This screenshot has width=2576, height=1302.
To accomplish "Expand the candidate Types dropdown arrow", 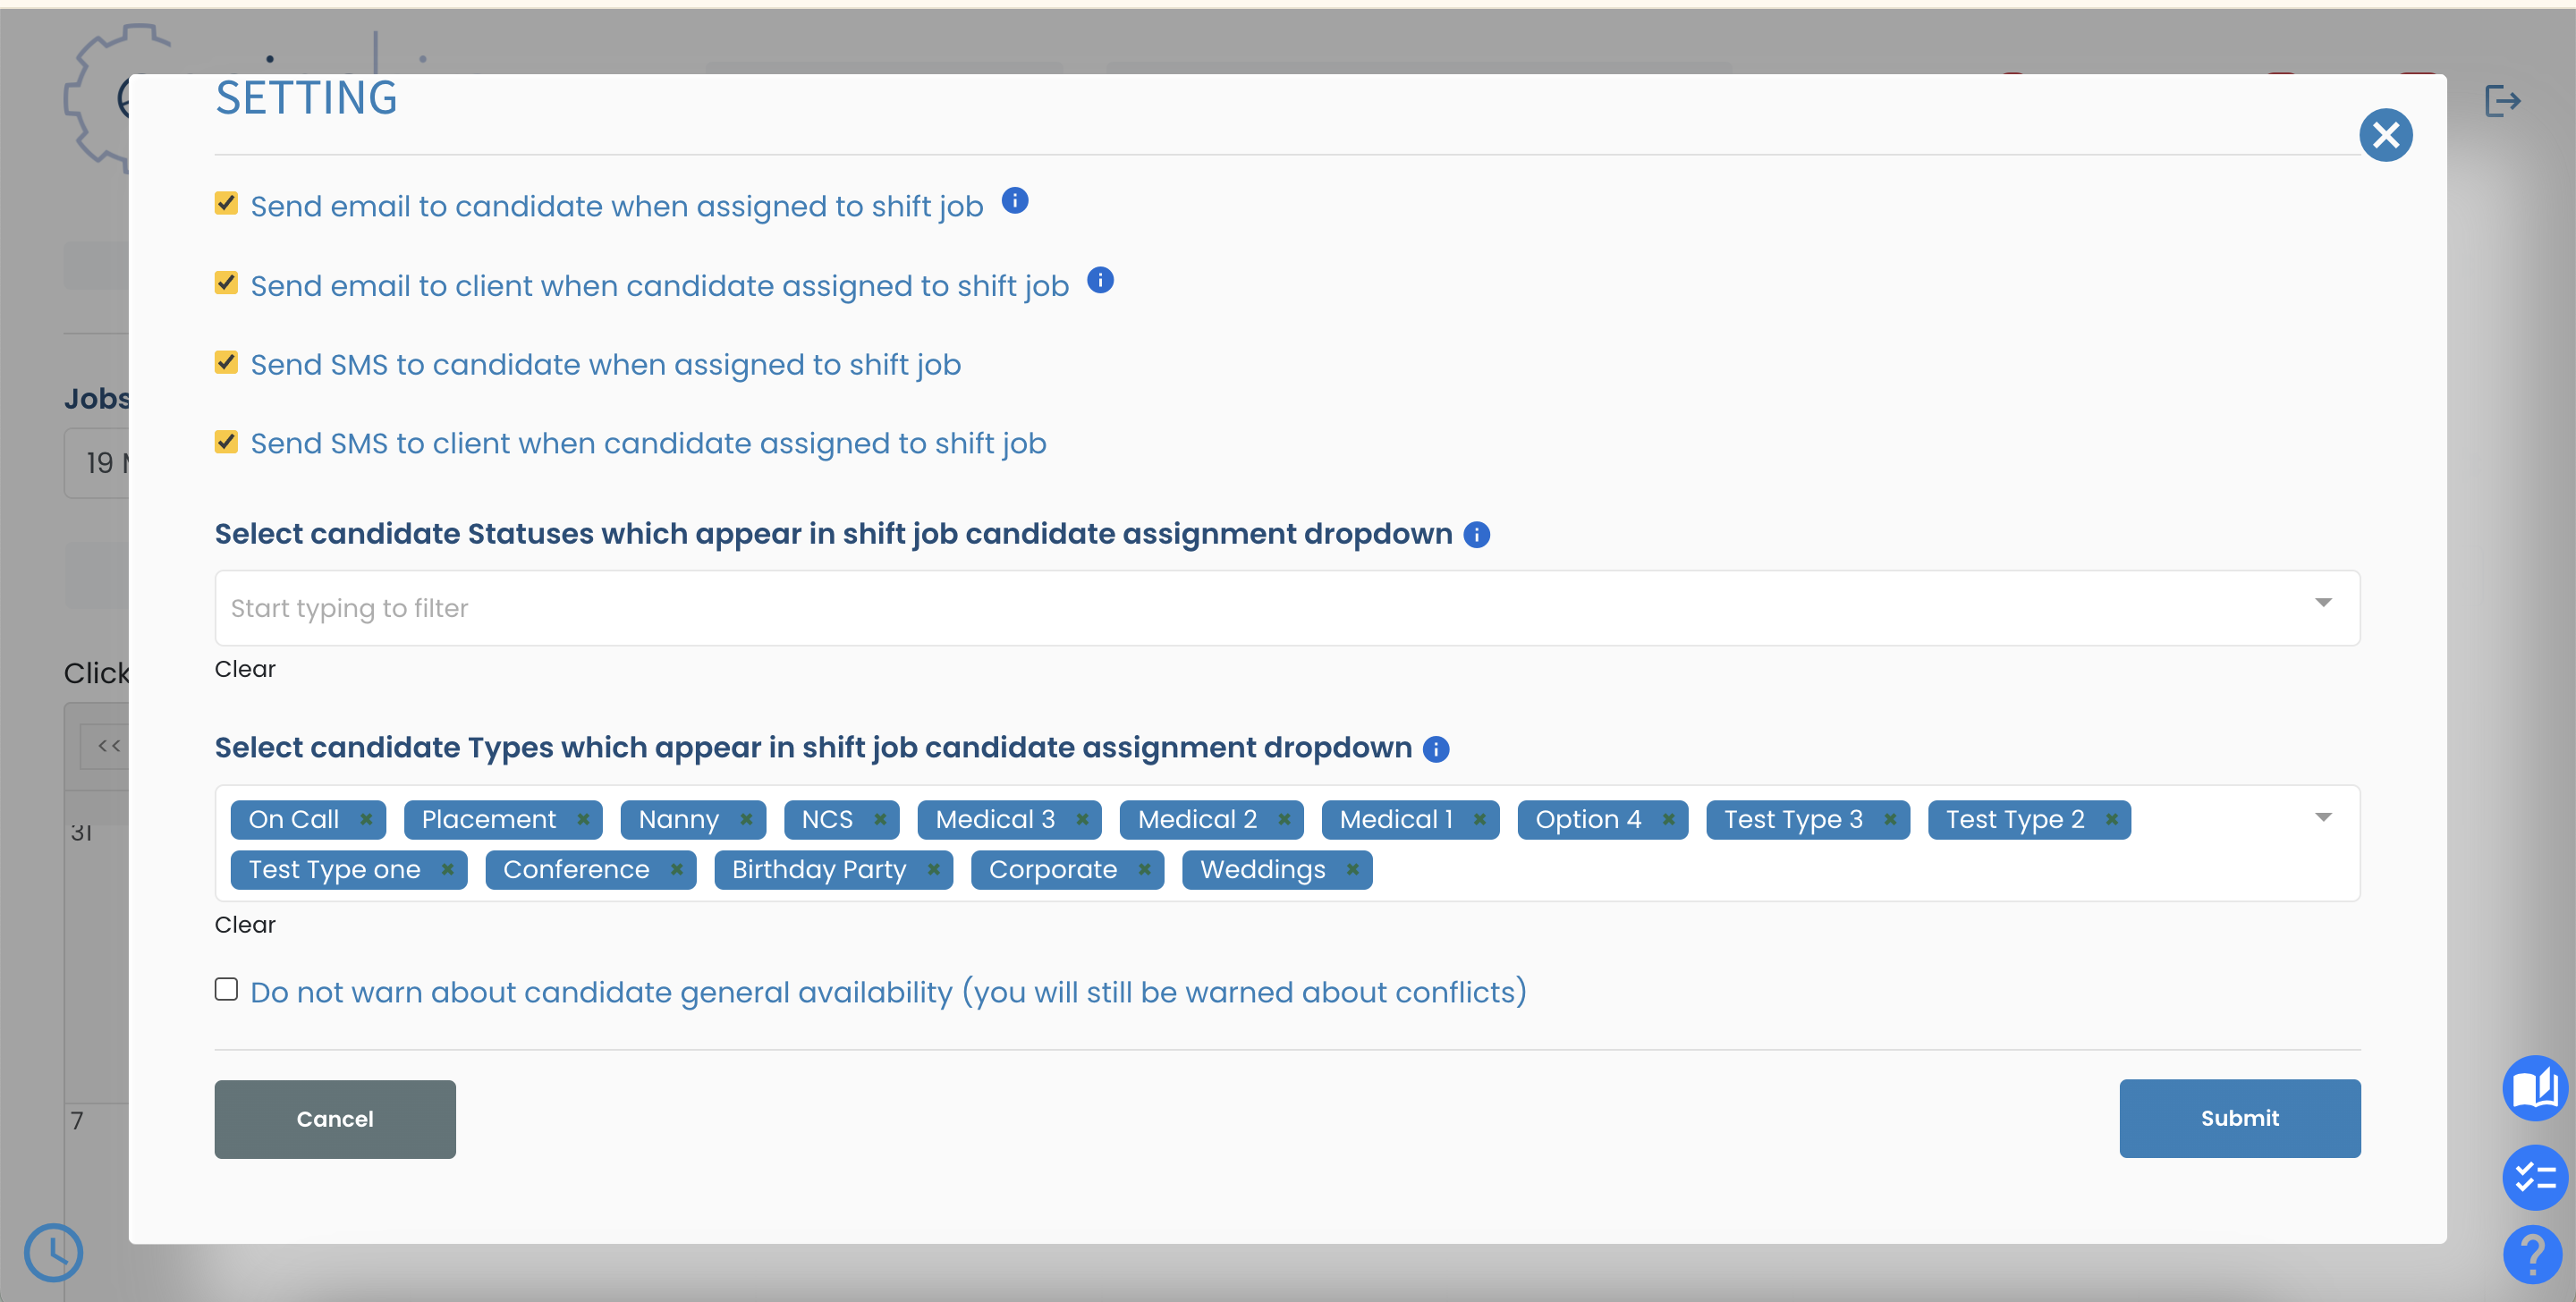I will point(2324,816).
